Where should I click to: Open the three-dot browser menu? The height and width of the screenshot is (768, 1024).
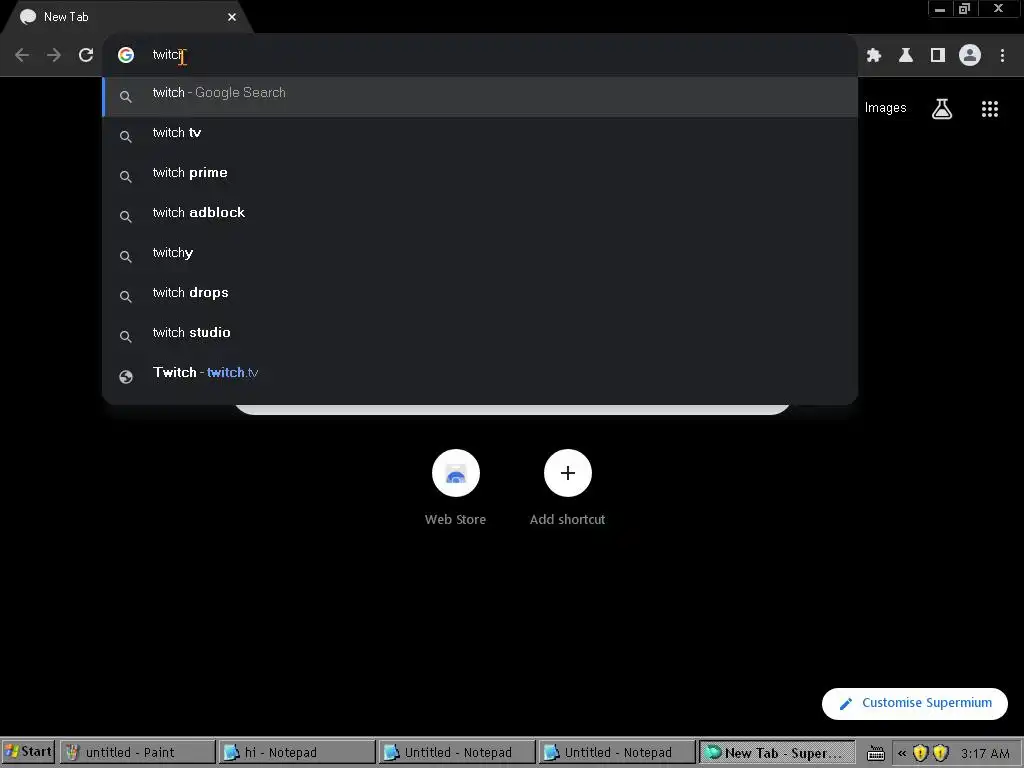click(1002, 55)
